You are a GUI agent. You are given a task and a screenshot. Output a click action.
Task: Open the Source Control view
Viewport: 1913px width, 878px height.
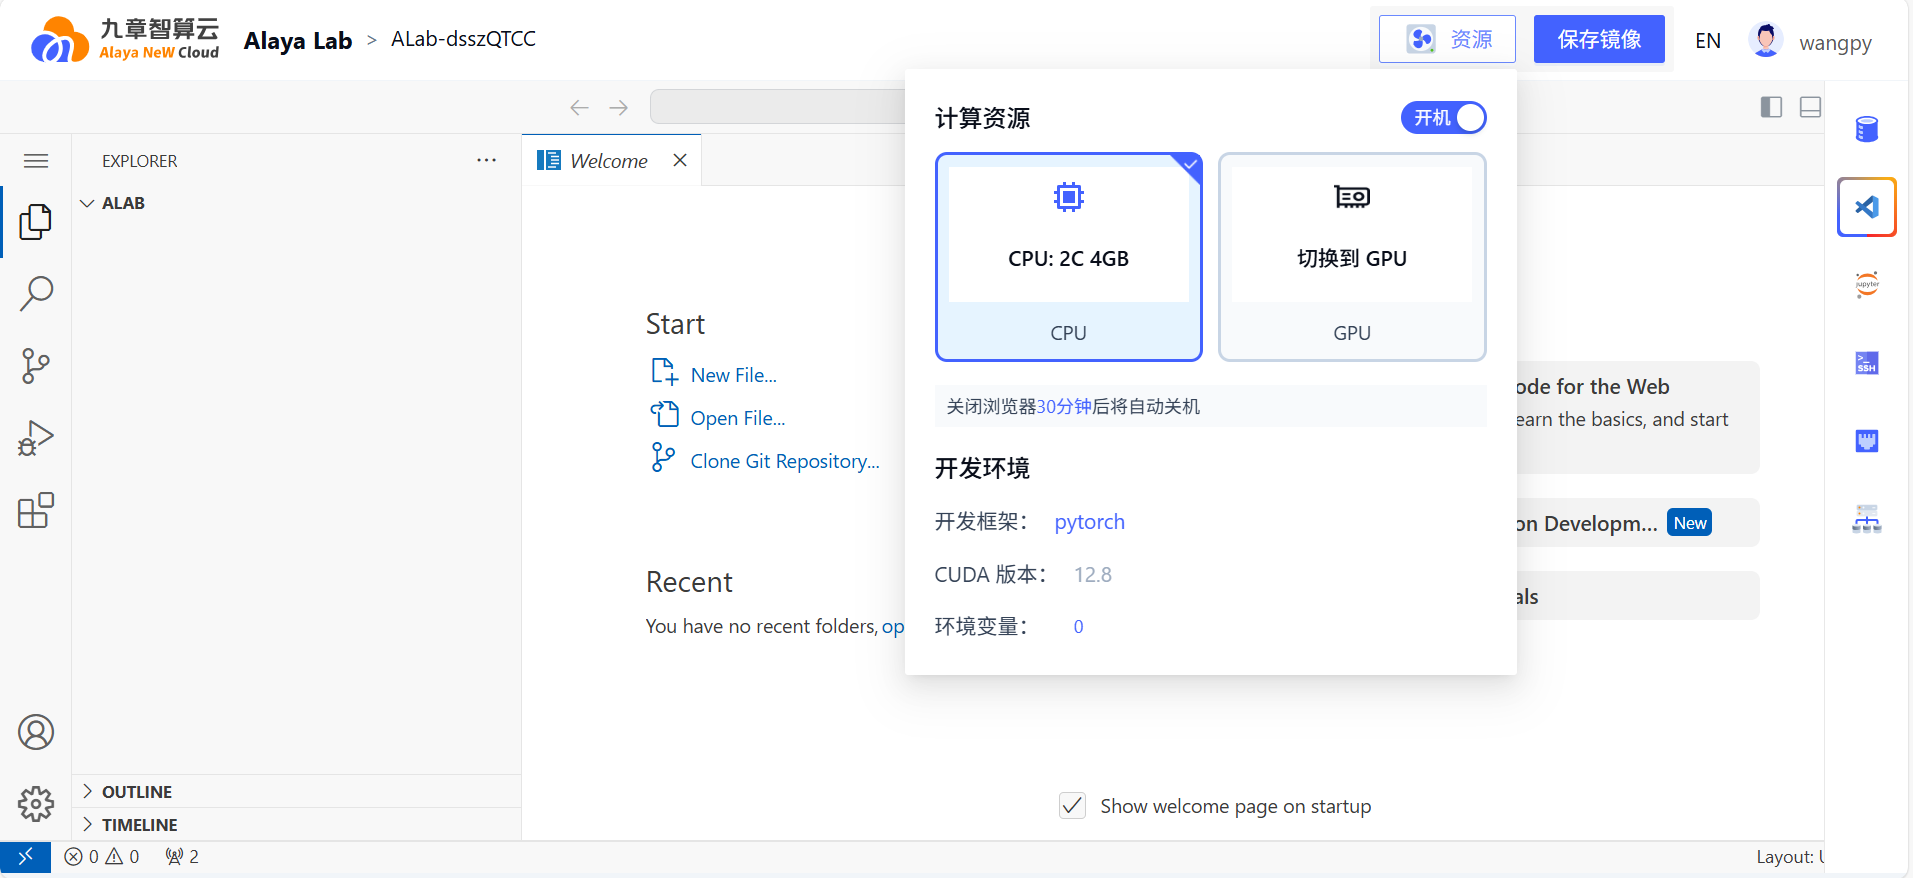(36, 366)
